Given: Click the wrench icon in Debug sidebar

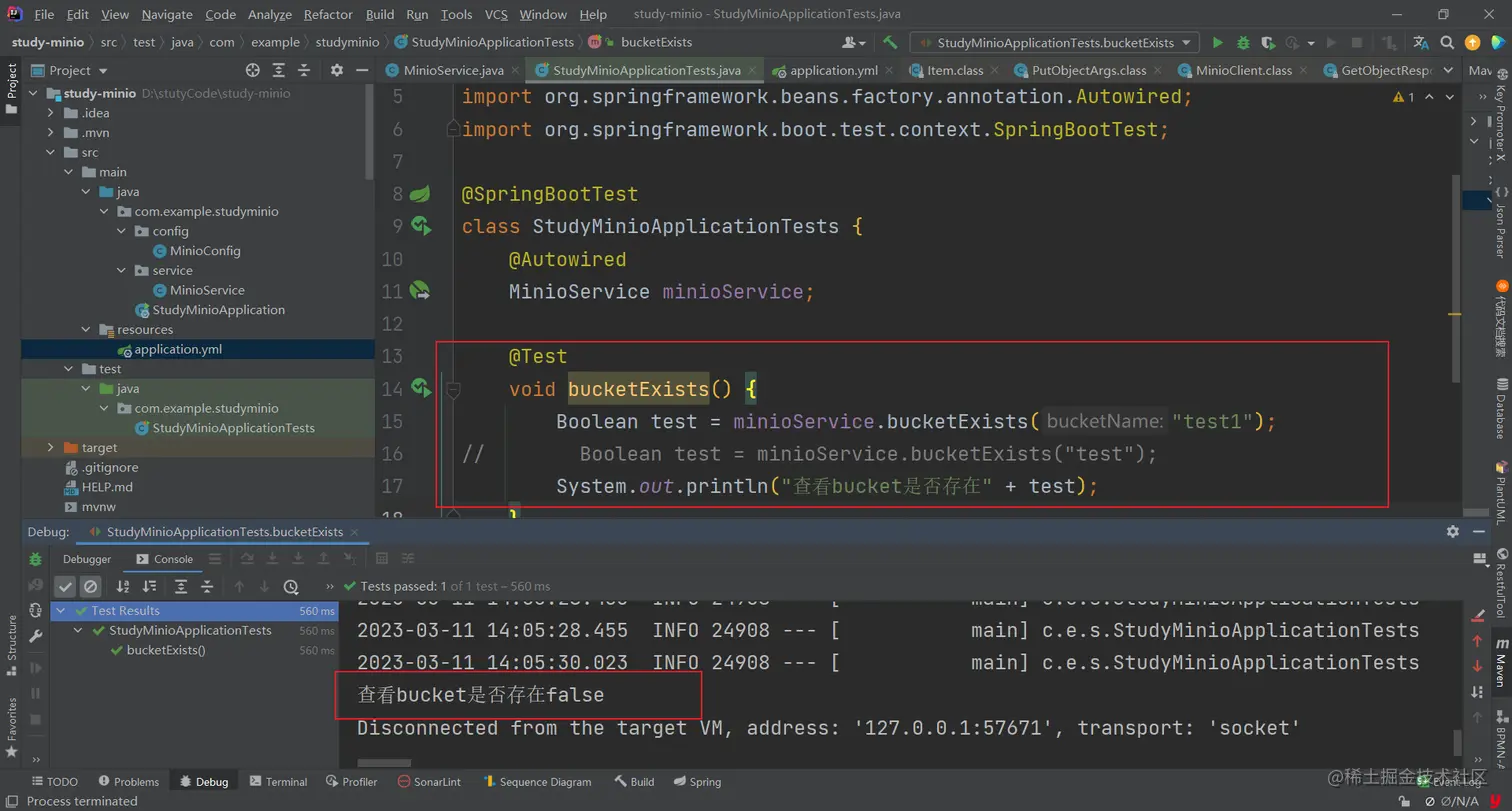Looking at the screenshot, I should 36,636.
